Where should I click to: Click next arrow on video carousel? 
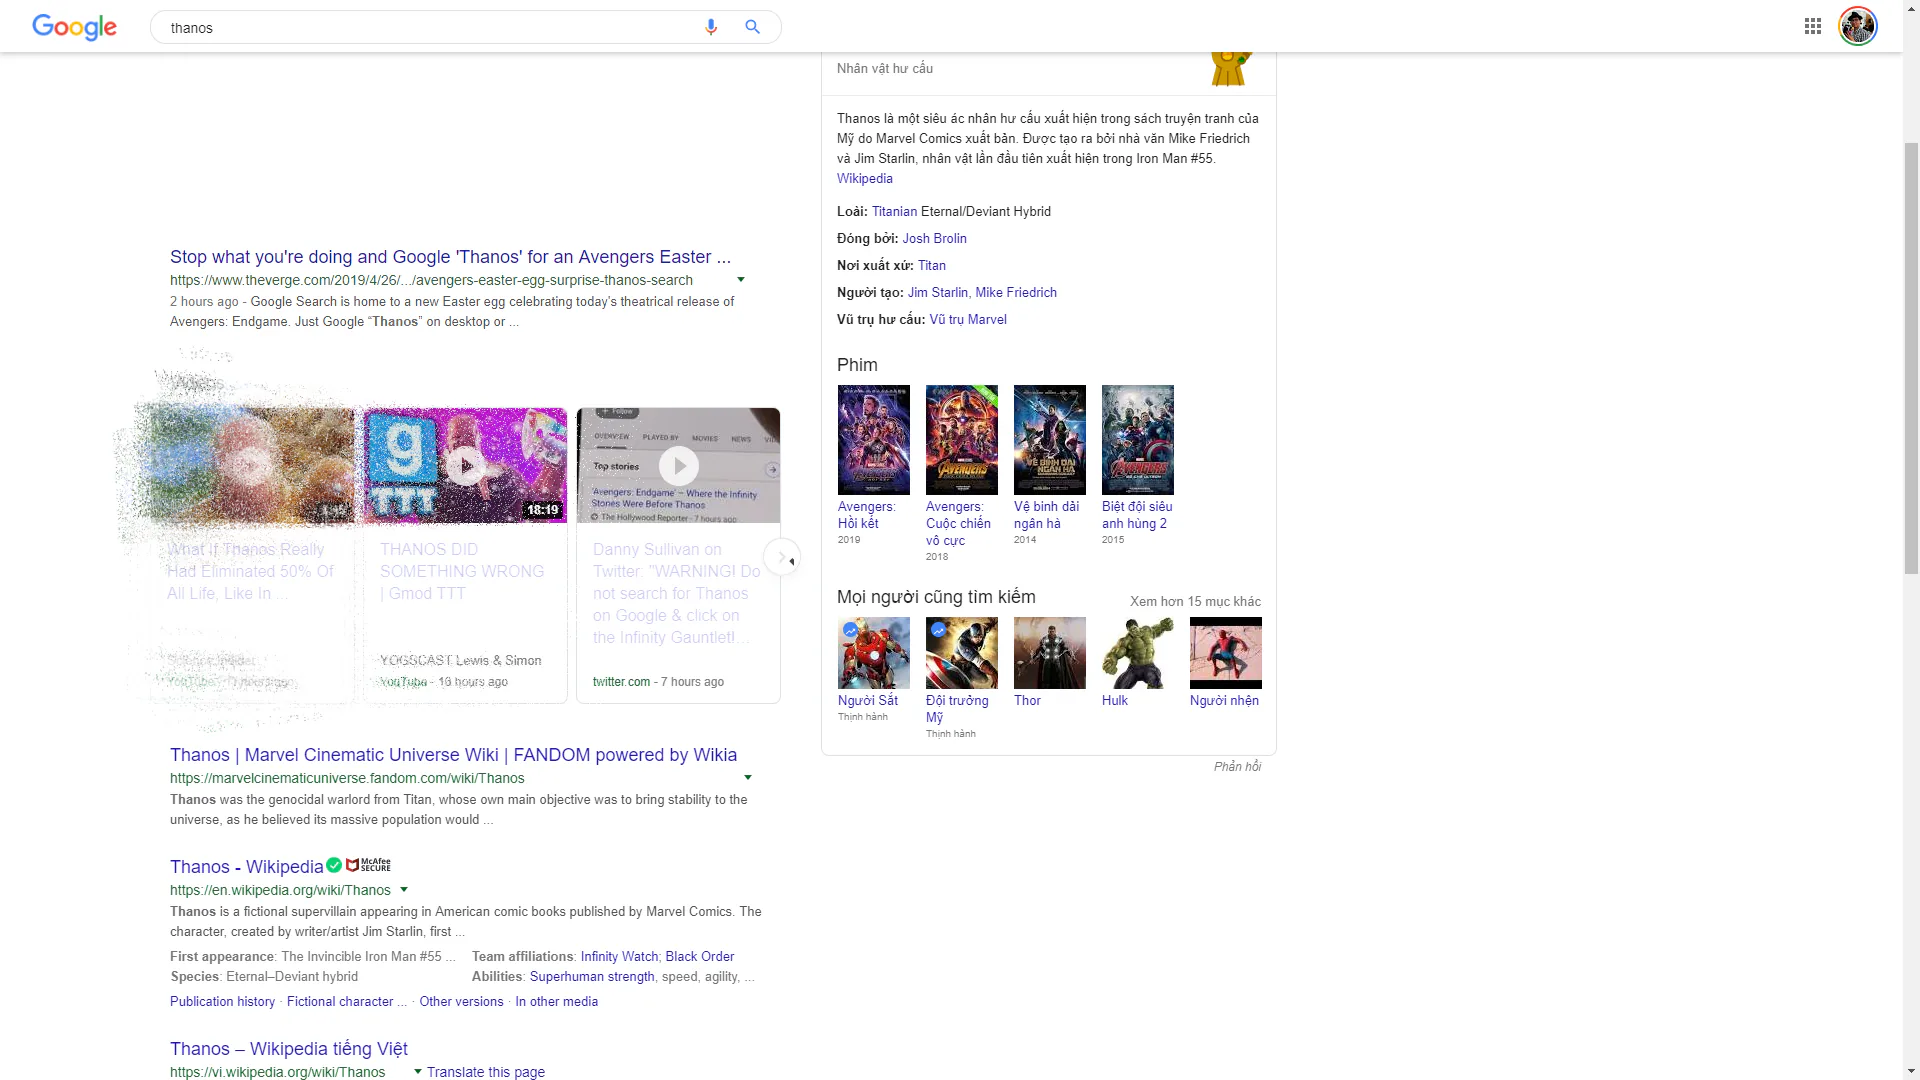(781, 557)
